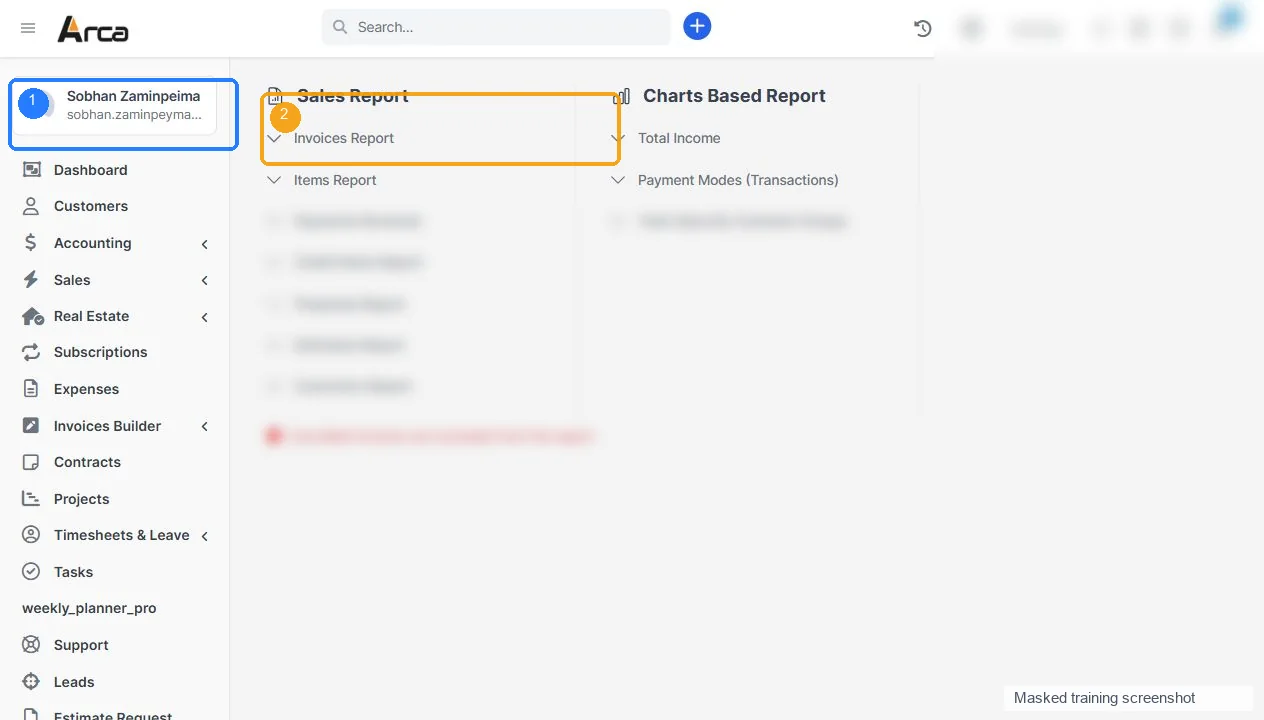Open Dashboard from the sidebar

point(115,170)
